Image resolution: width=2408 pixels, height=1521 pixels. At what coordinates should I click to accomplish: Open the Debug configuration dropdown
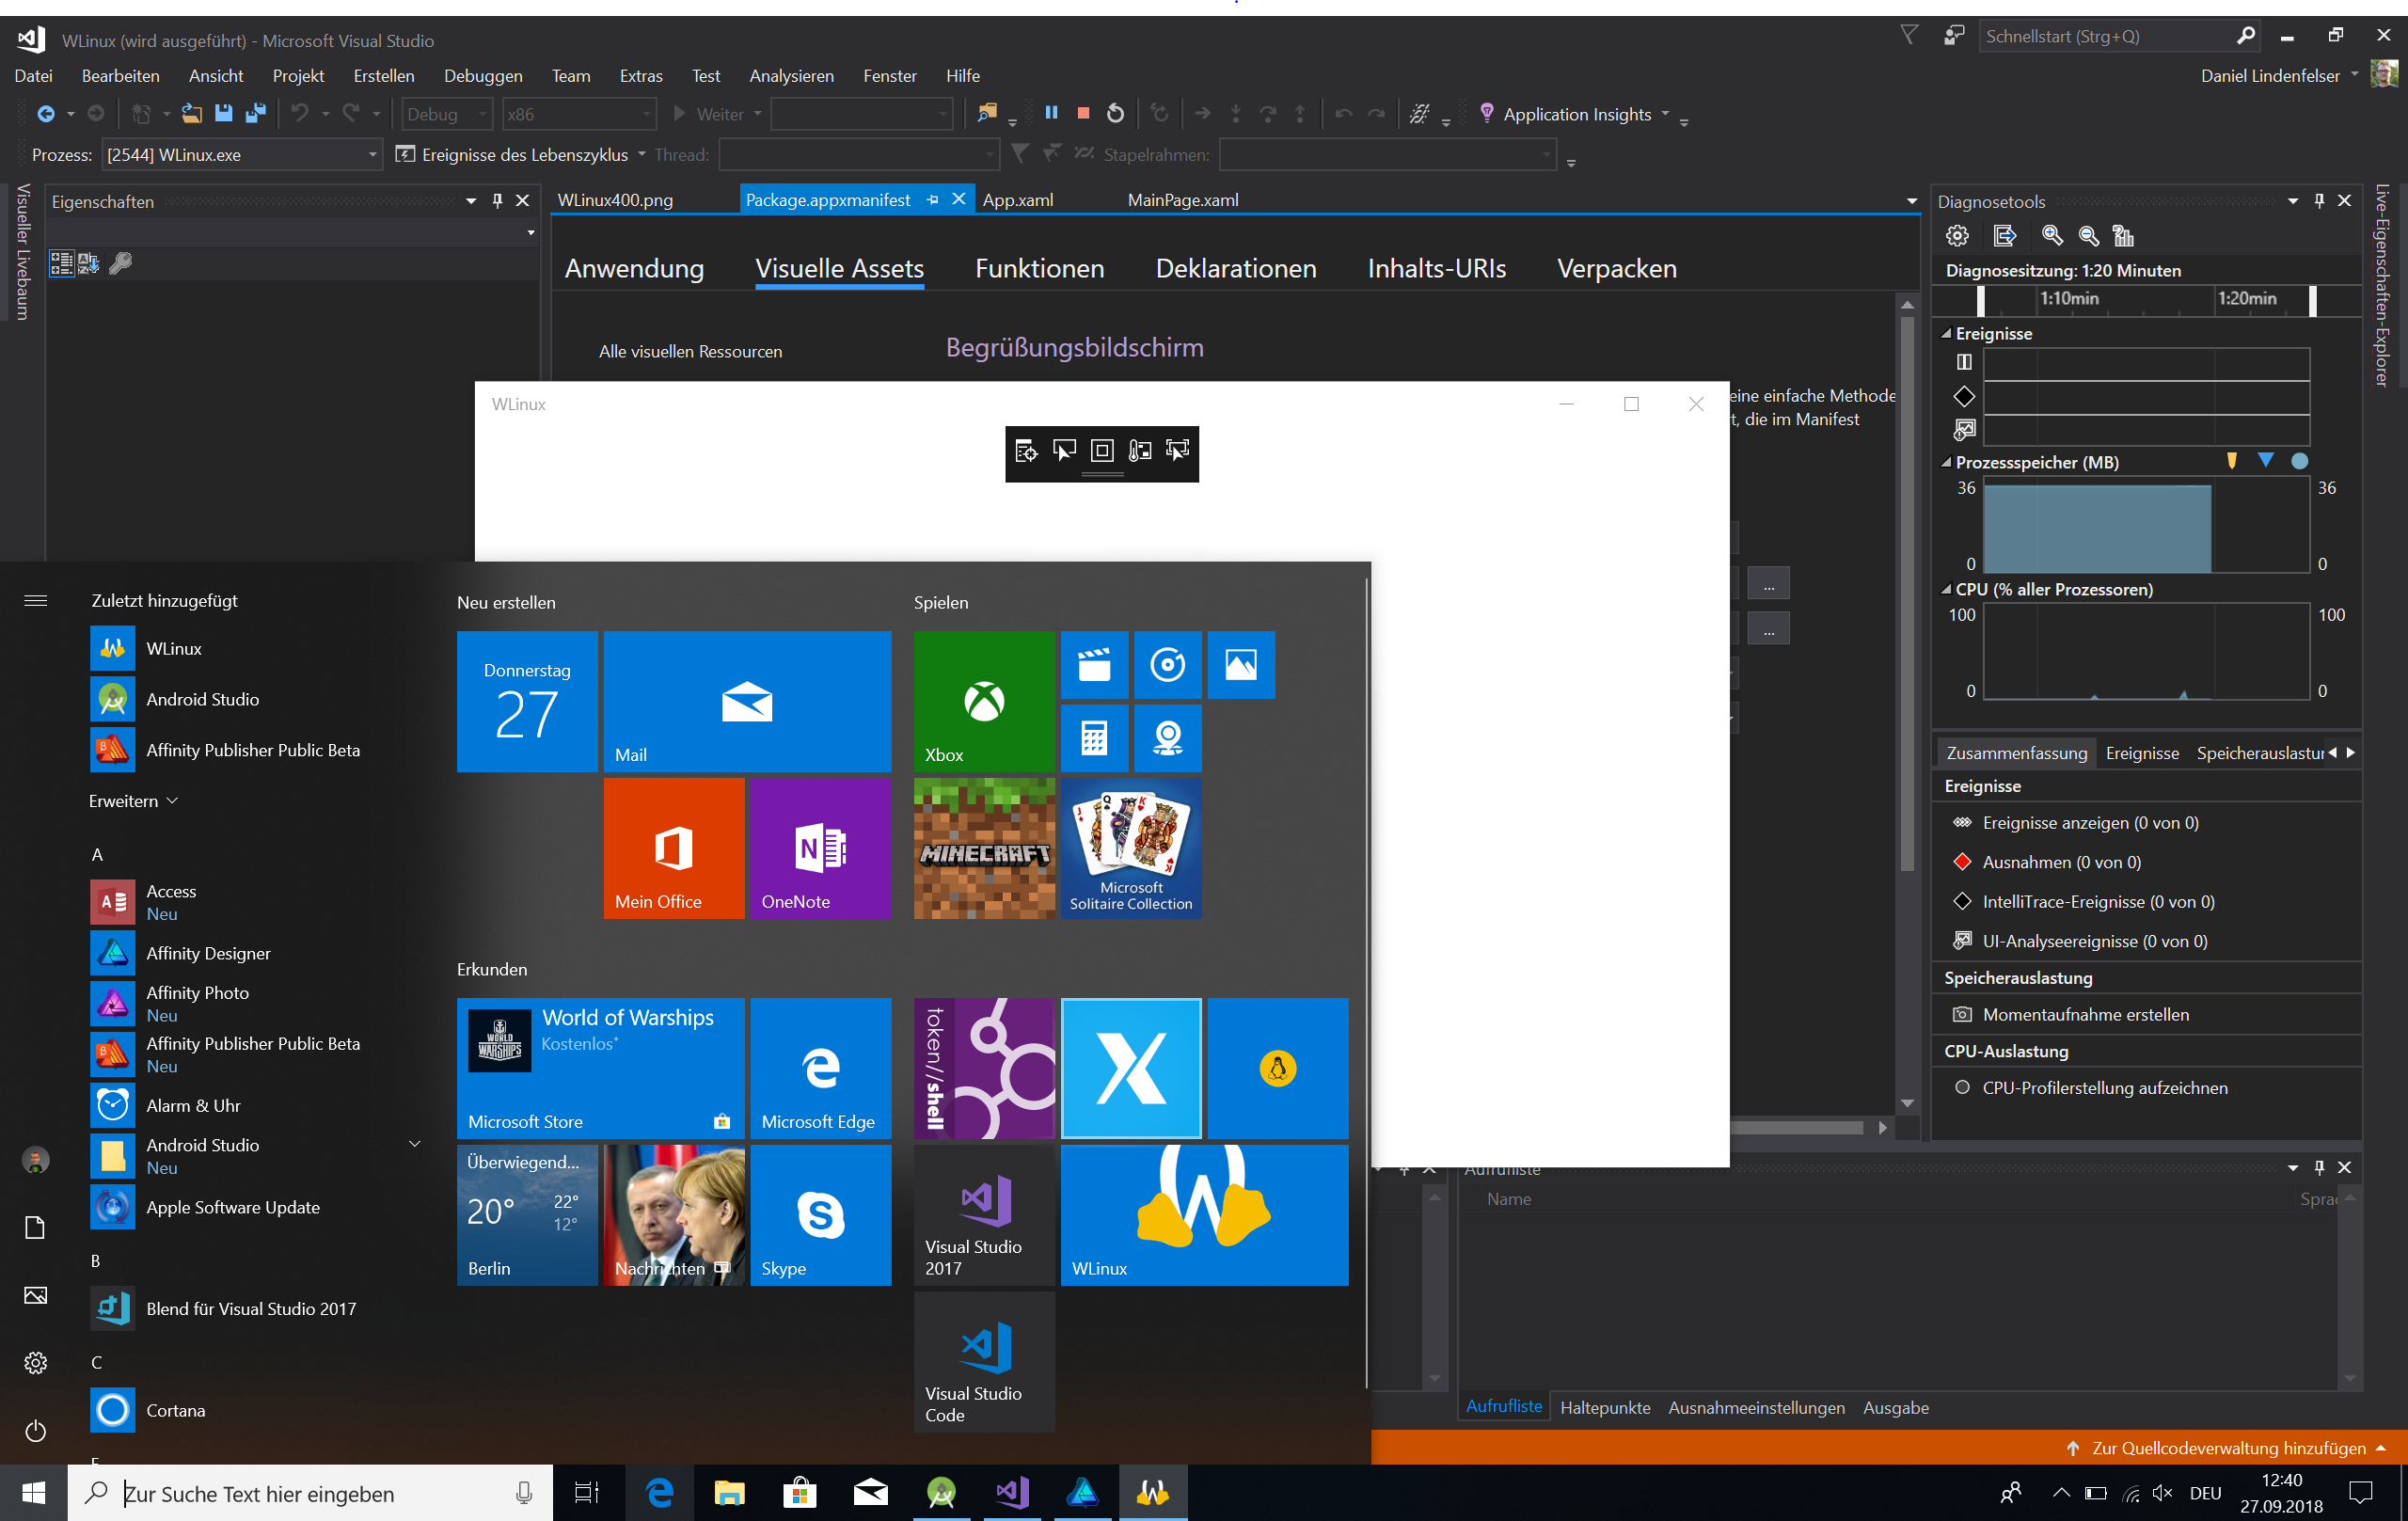point(447,114)
